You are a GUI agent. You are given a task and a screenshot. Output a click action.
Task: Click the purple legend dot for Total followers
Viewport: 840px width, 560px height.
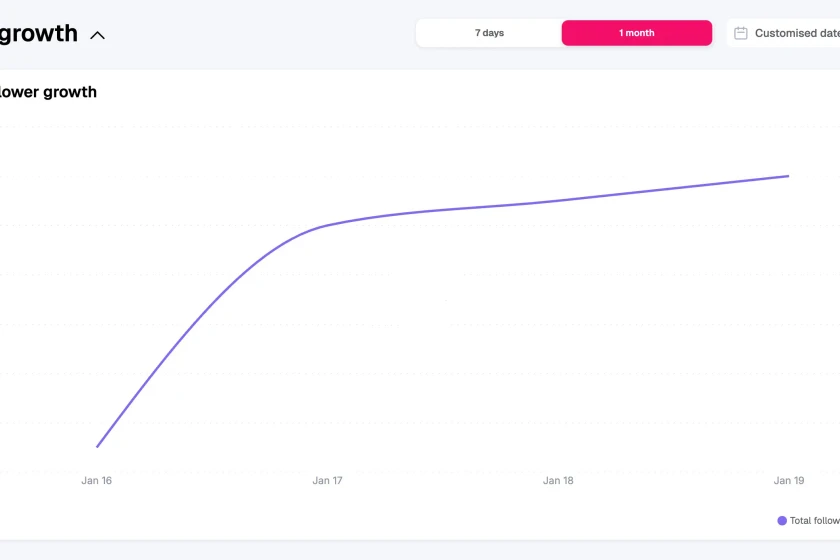[782, 520]
